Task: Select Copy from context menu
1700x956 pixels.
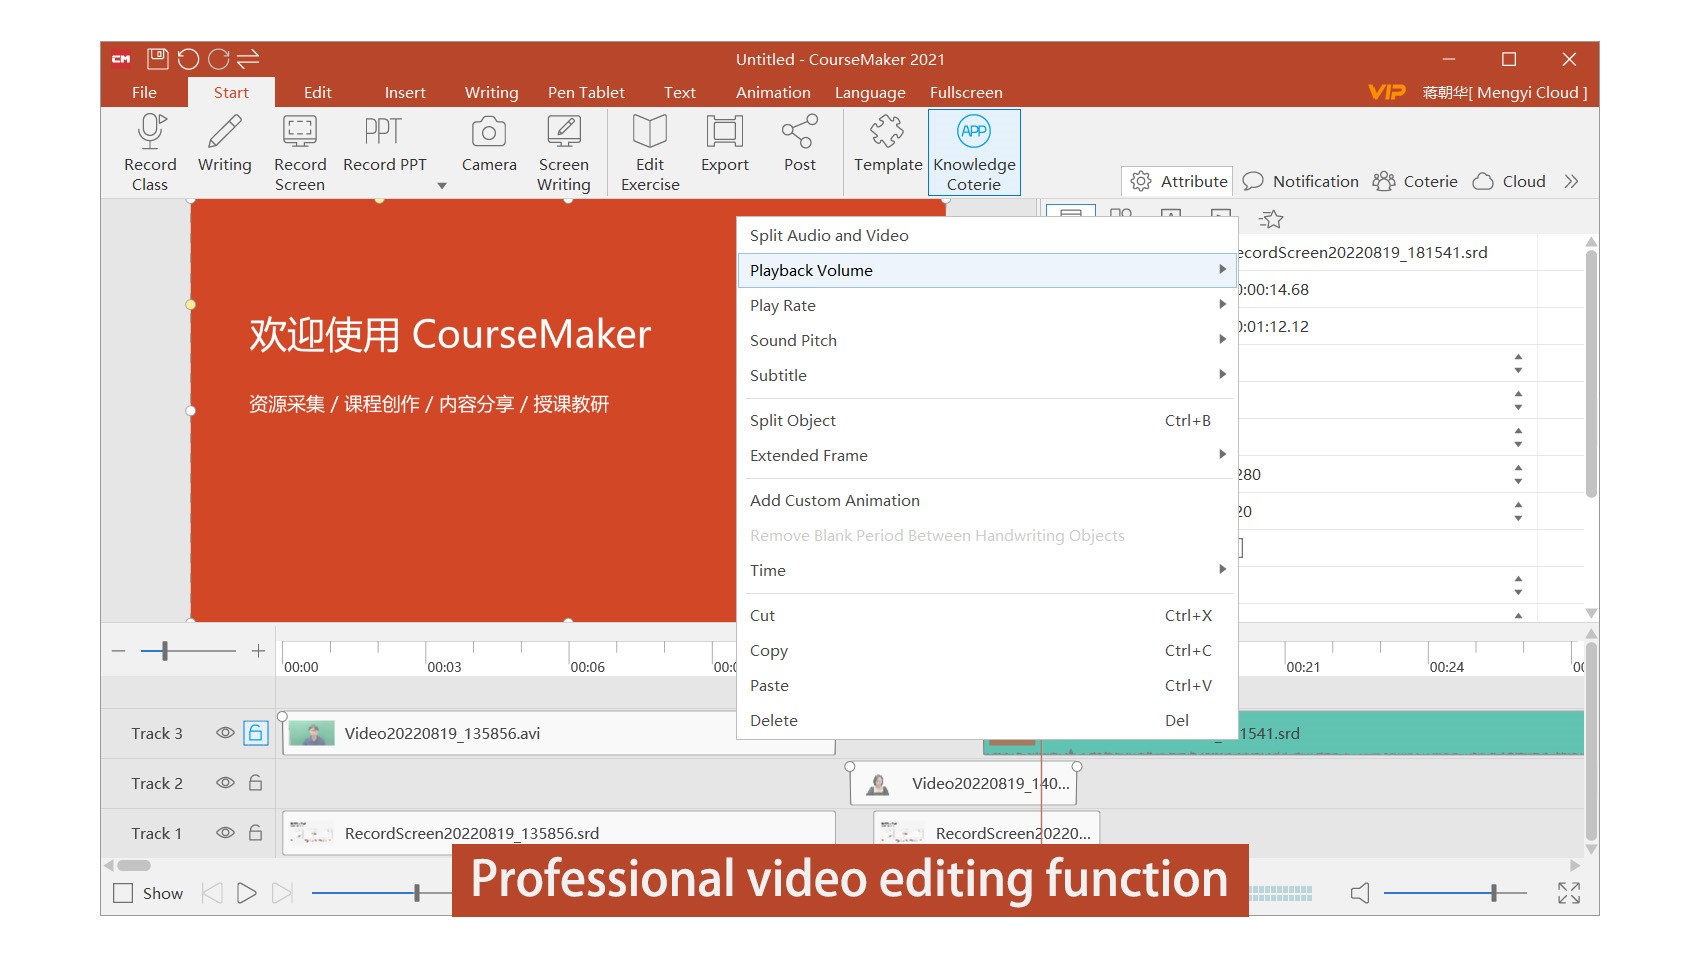Action: point(987,650)
